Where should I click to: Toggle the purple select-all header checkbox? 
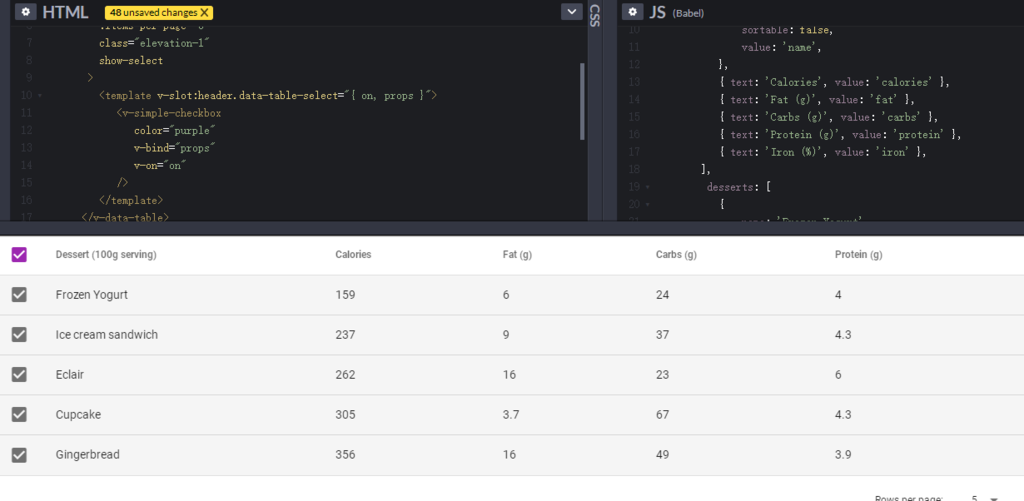[x=19, y=255]
